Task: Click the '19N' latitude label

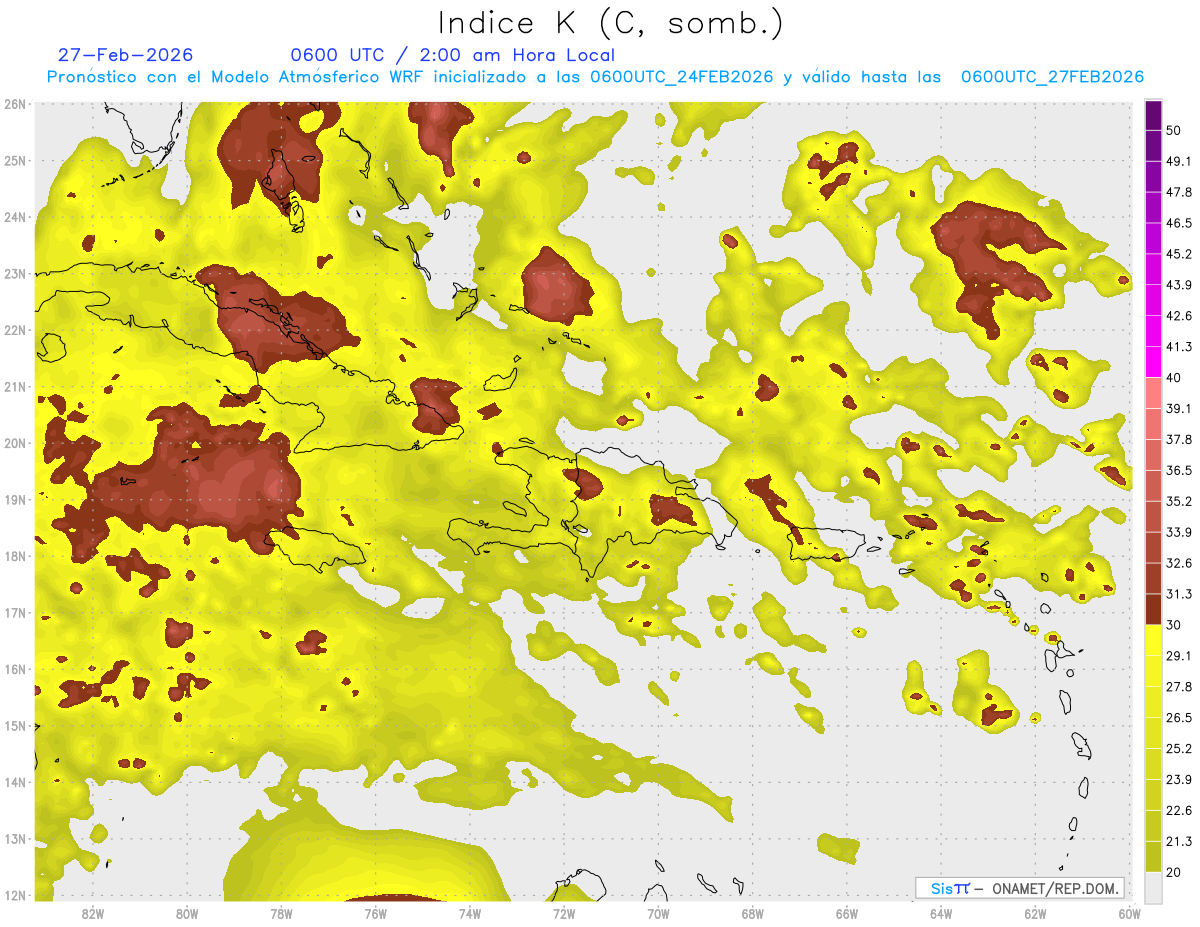Action: tap(15, 499)
